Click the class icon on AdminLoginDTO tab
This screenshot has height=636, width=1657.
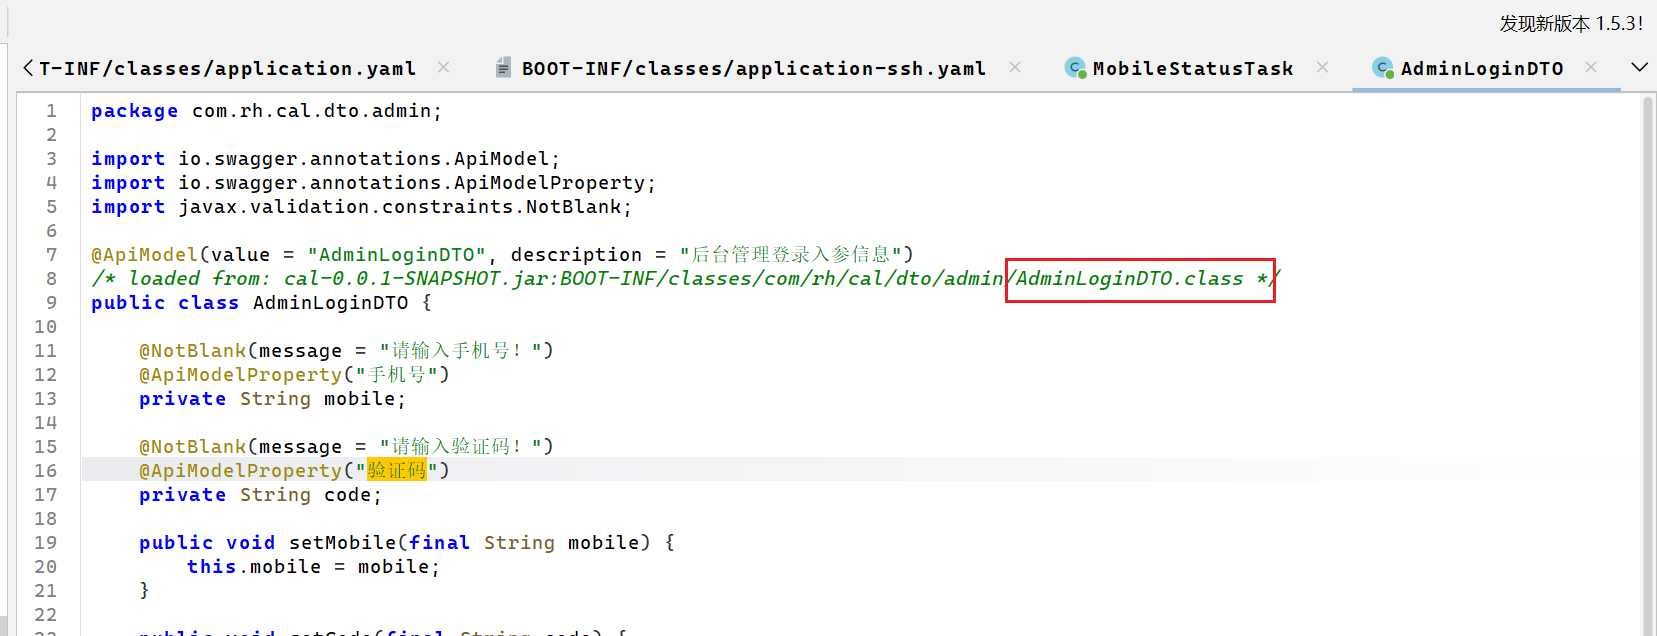1383,68
